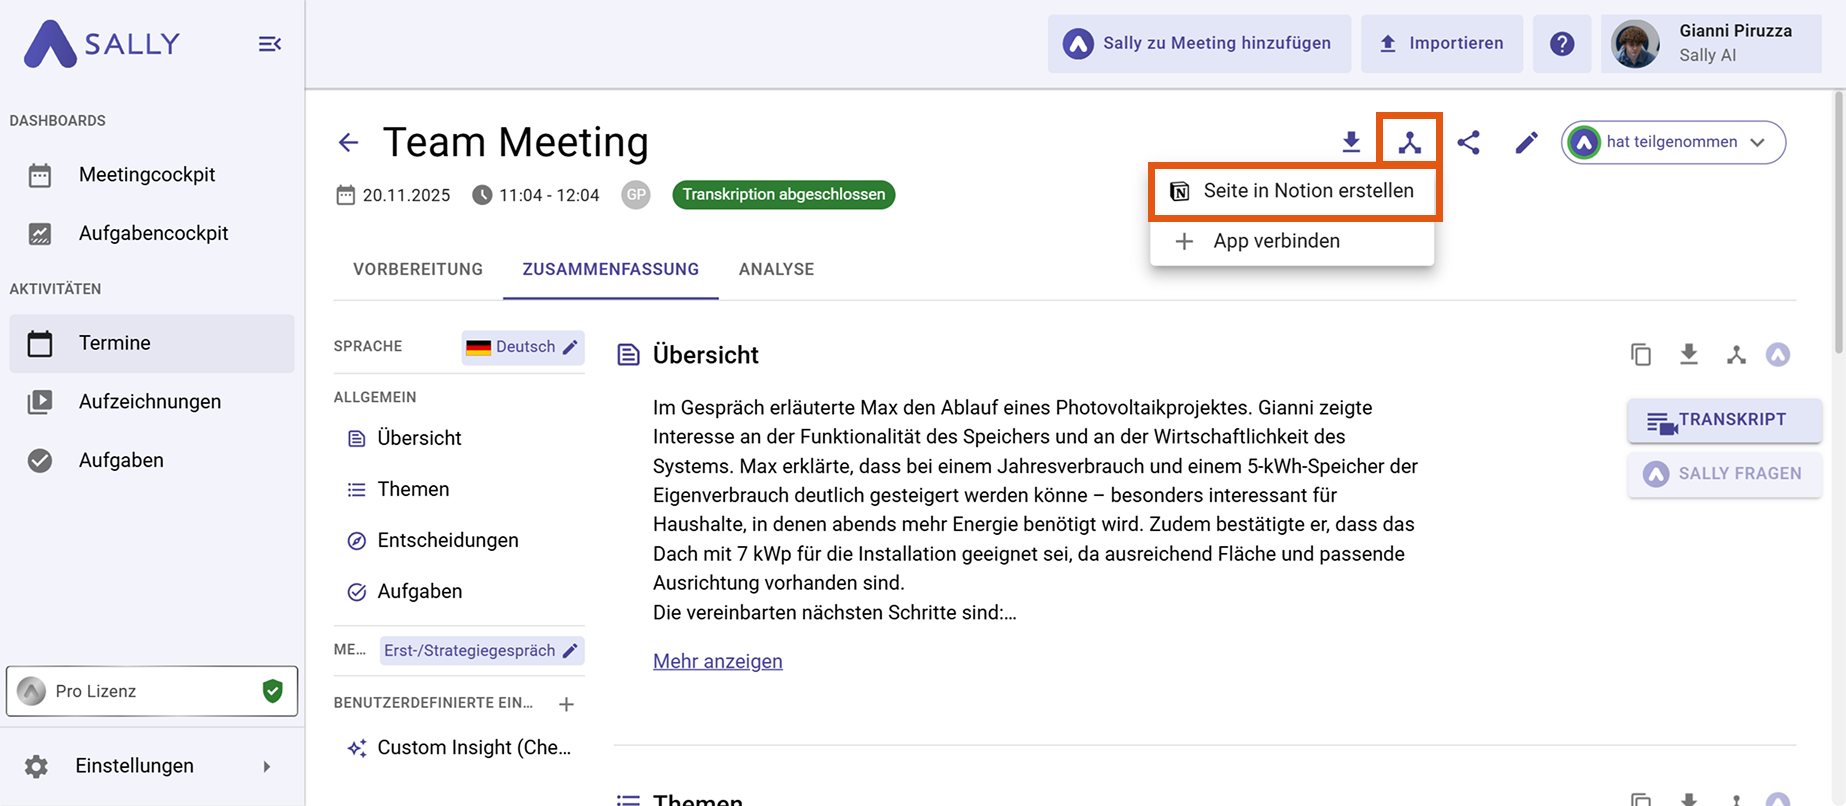Open the Gianni Piruzza profile menu
This screenshot has height=806, width=1846.
pyautogui.click(x=1711, y=44)
